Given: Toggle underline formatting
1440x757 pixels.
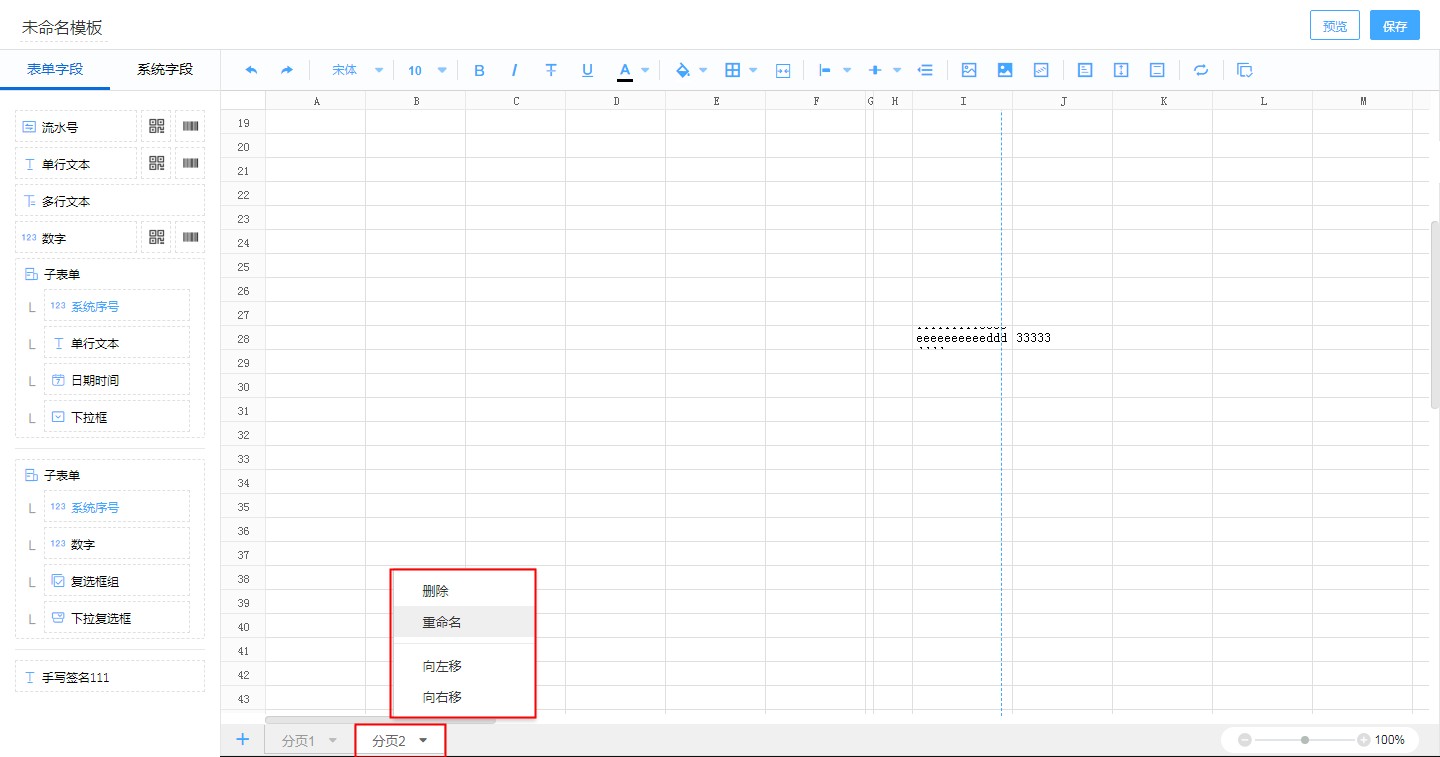Looking at the screenshot, I should pos(587,70).
